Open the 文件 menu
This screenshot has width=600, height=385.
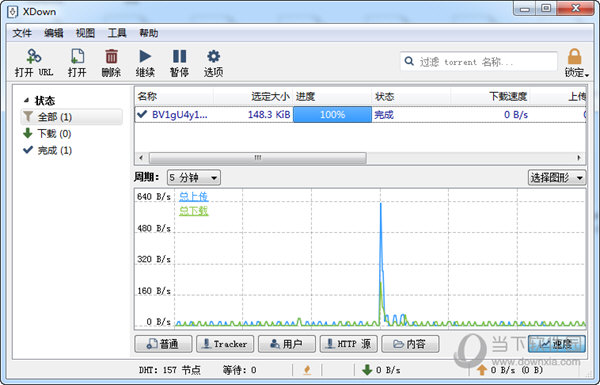click(x=22, y=33)
